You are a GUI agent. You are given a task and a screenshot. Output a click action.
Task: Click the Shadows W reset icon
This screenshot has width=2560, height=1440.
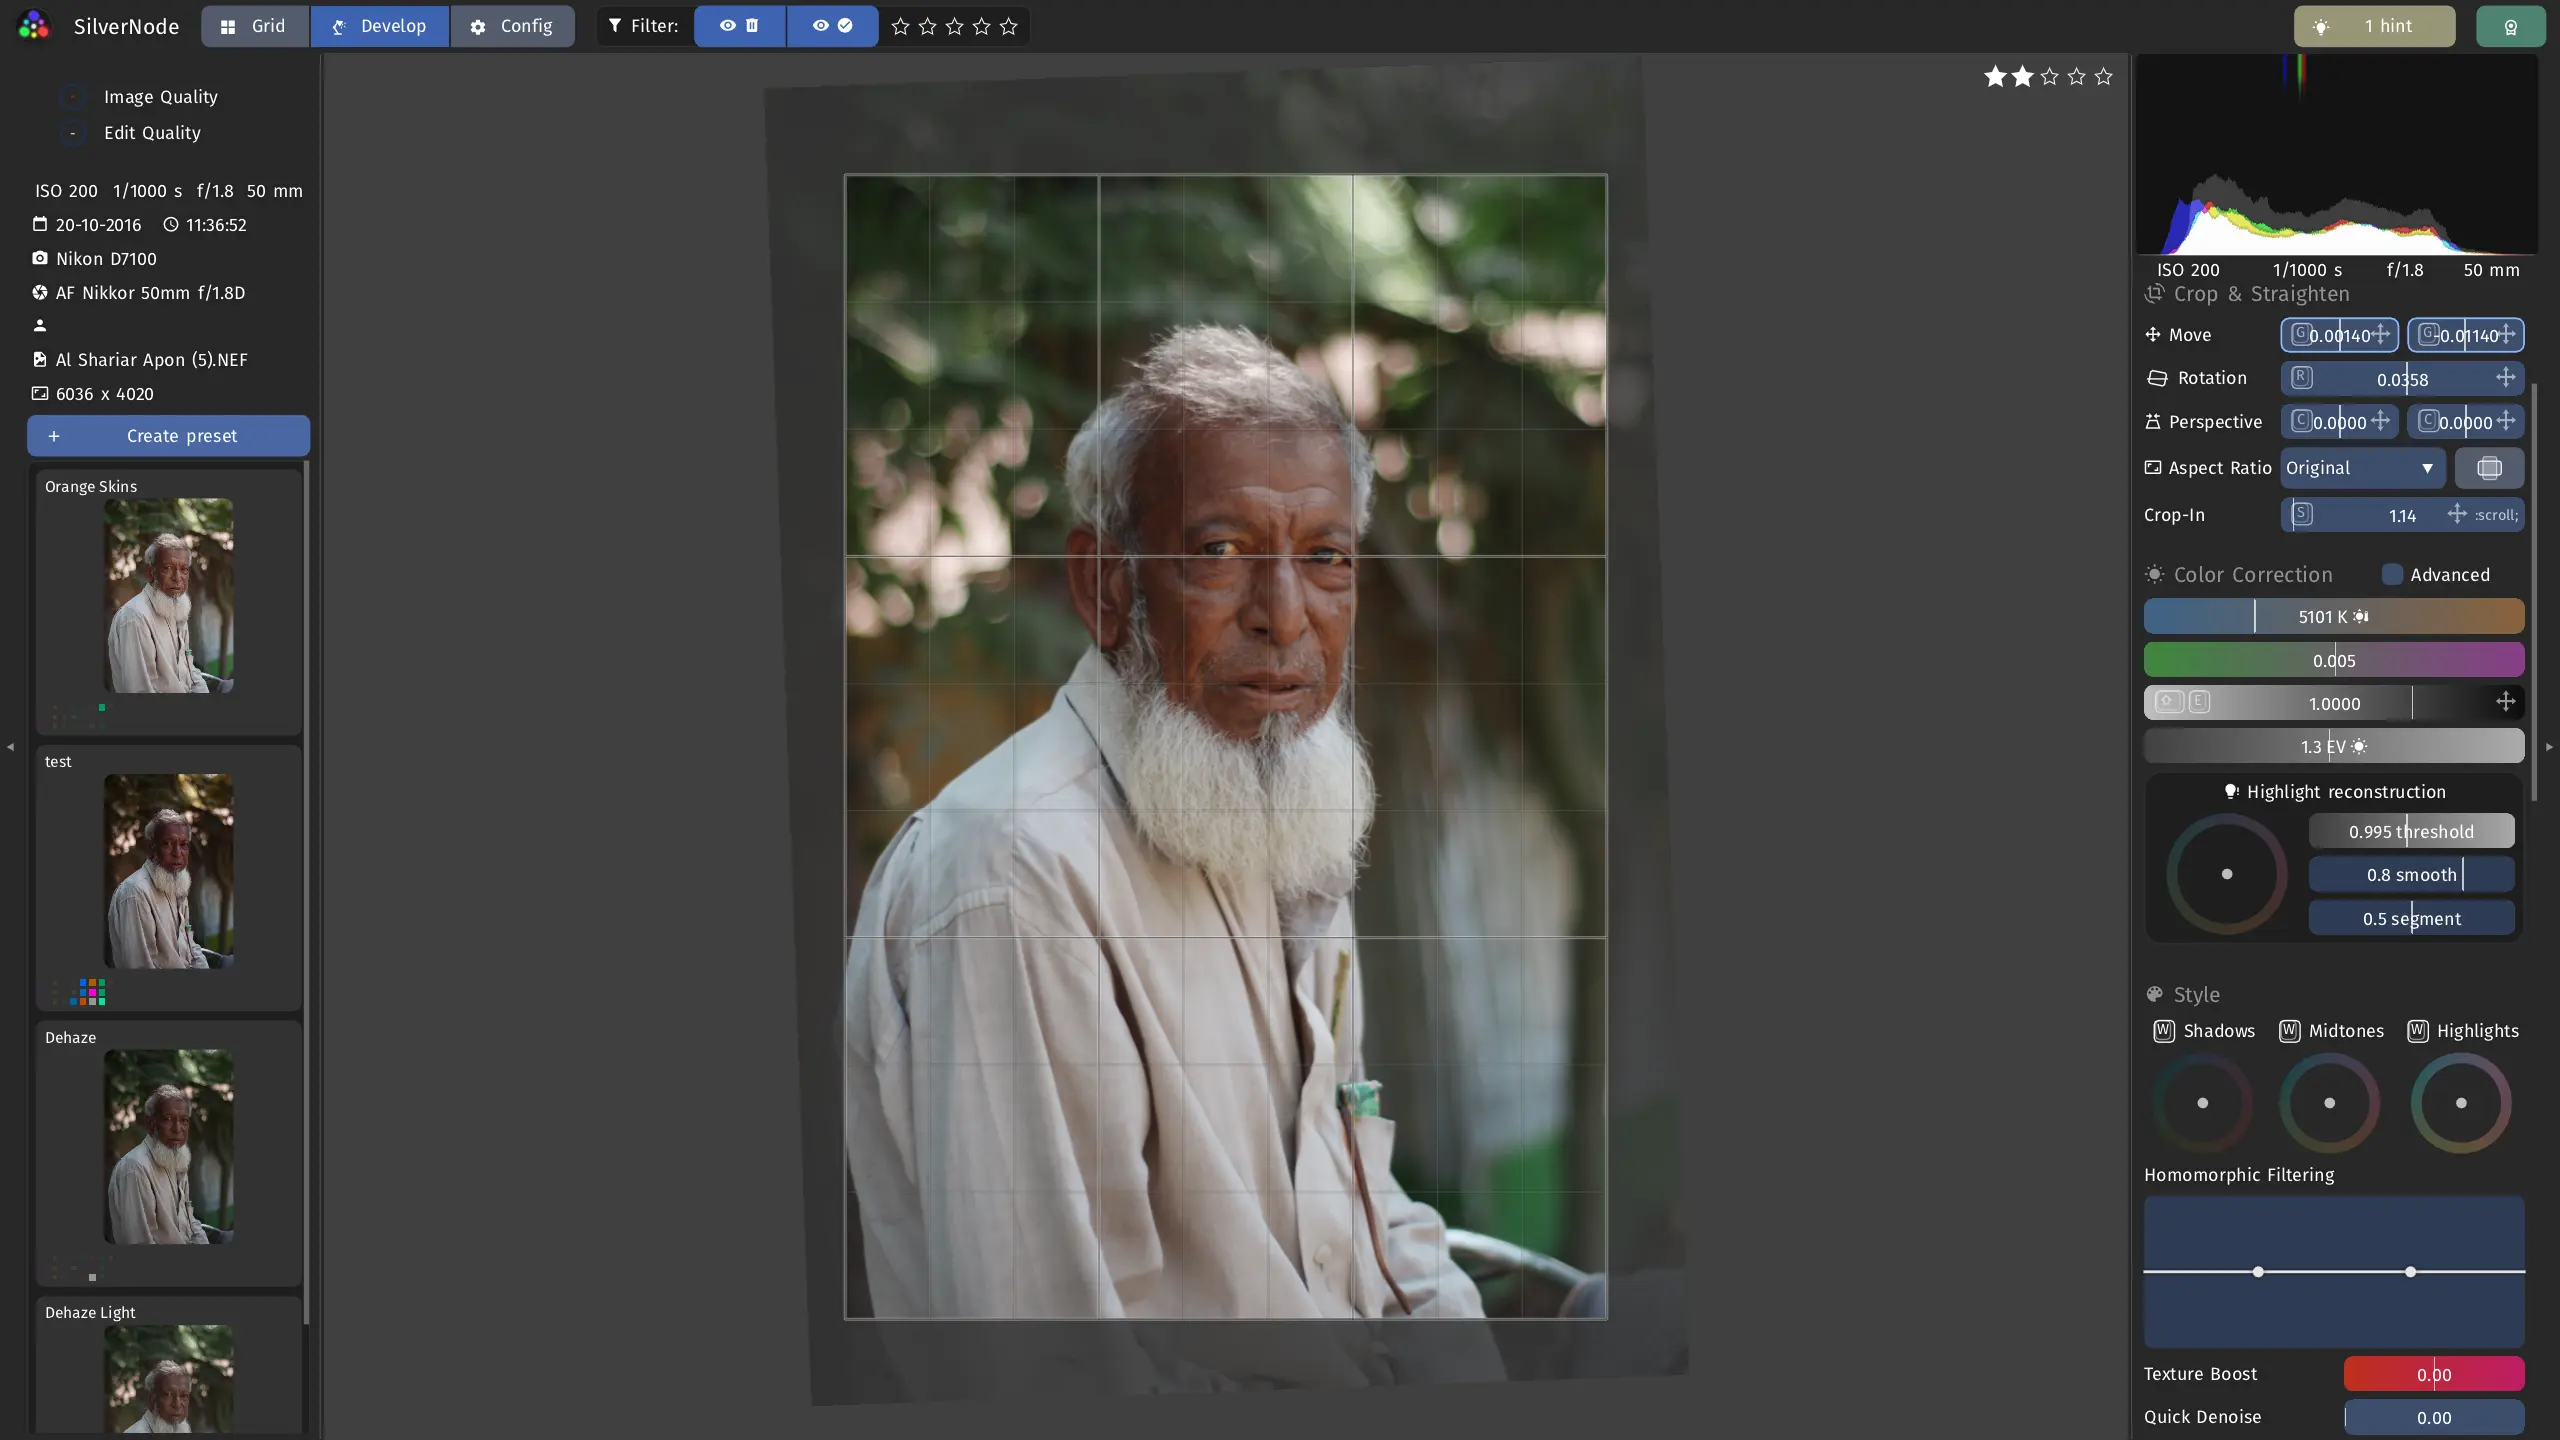pyautogui.click(x=2164, y=1031)
